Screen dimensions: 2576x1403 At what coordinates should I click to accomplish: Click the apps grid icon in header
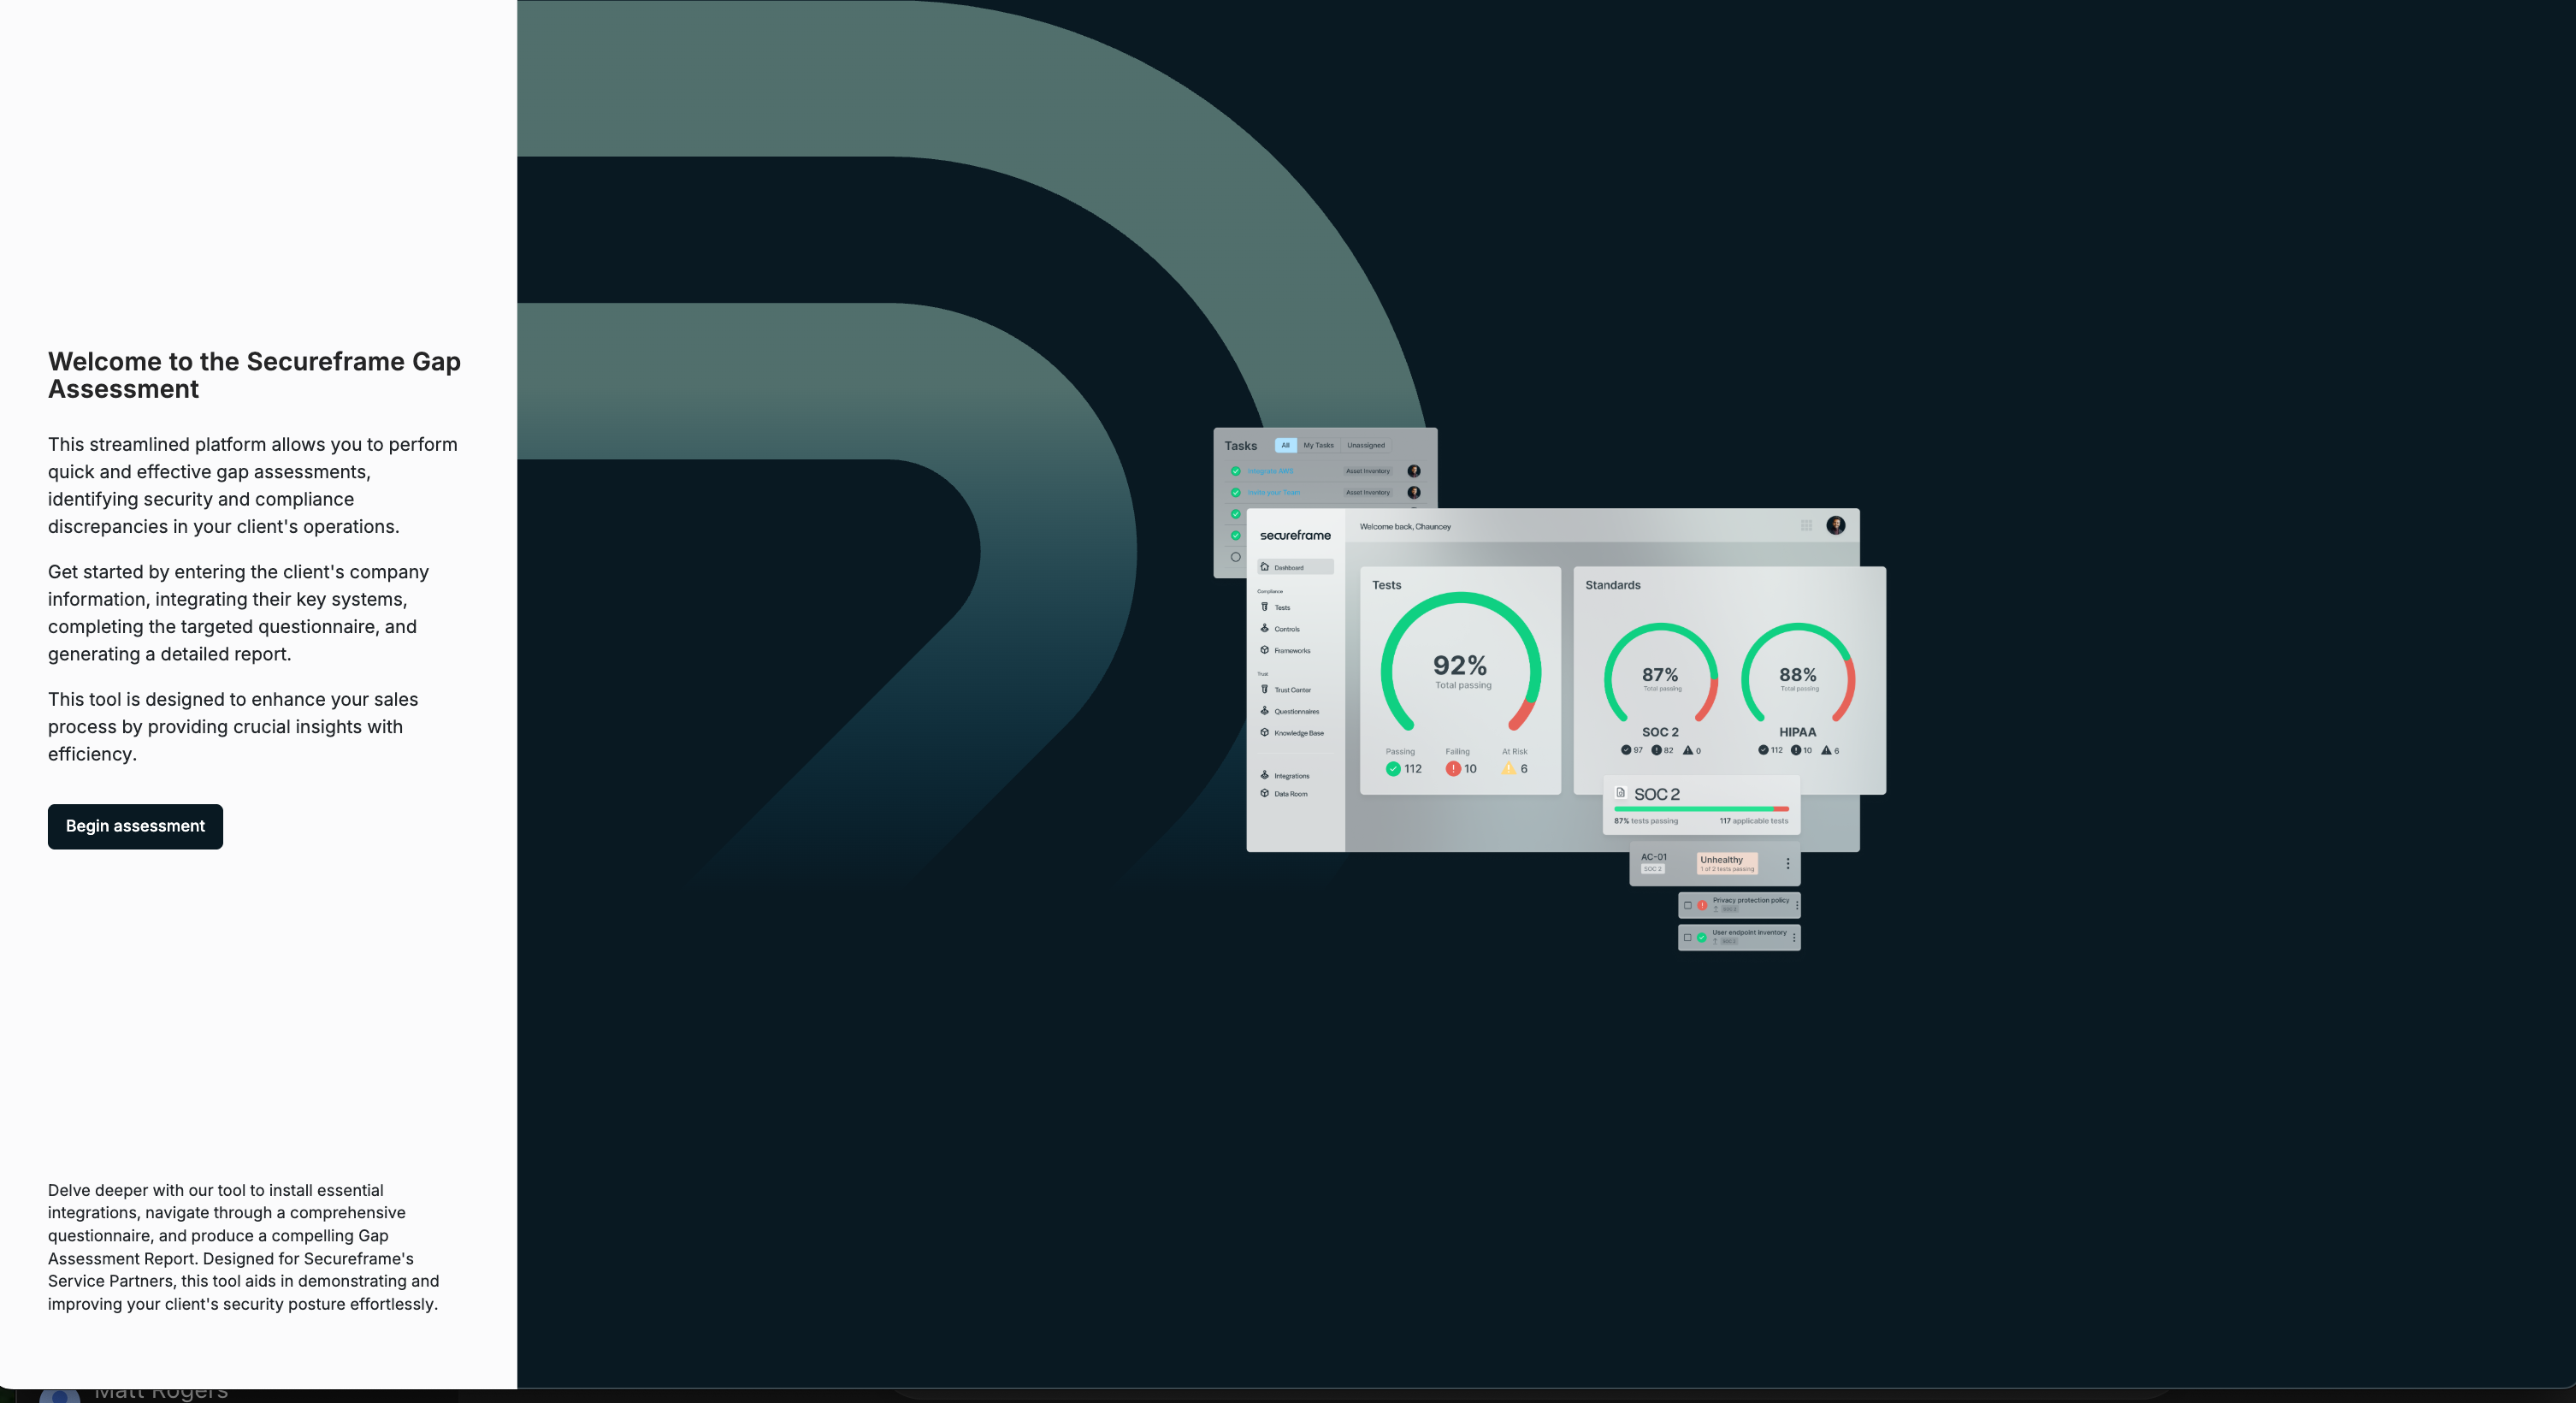pos(1806,526)
